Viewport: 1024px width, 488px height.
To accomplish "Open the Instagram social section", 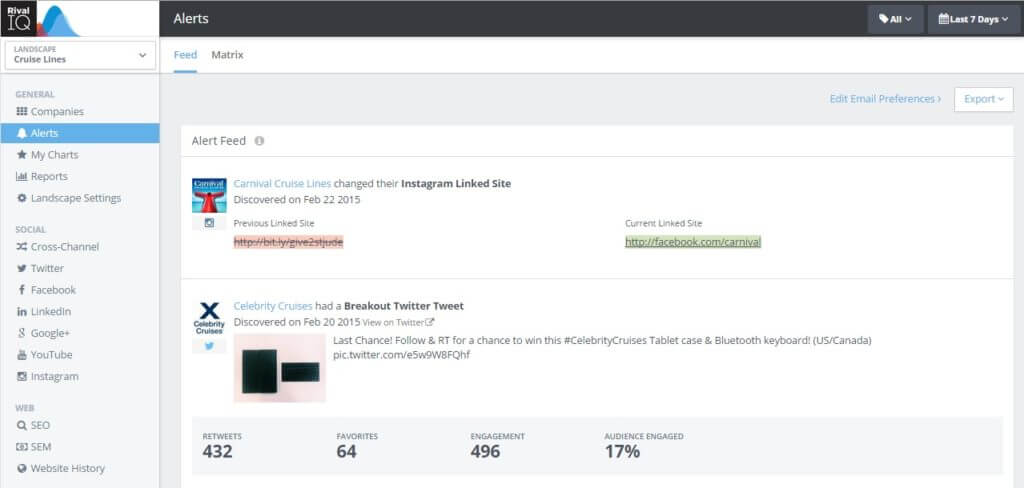I will pos(53,377).
